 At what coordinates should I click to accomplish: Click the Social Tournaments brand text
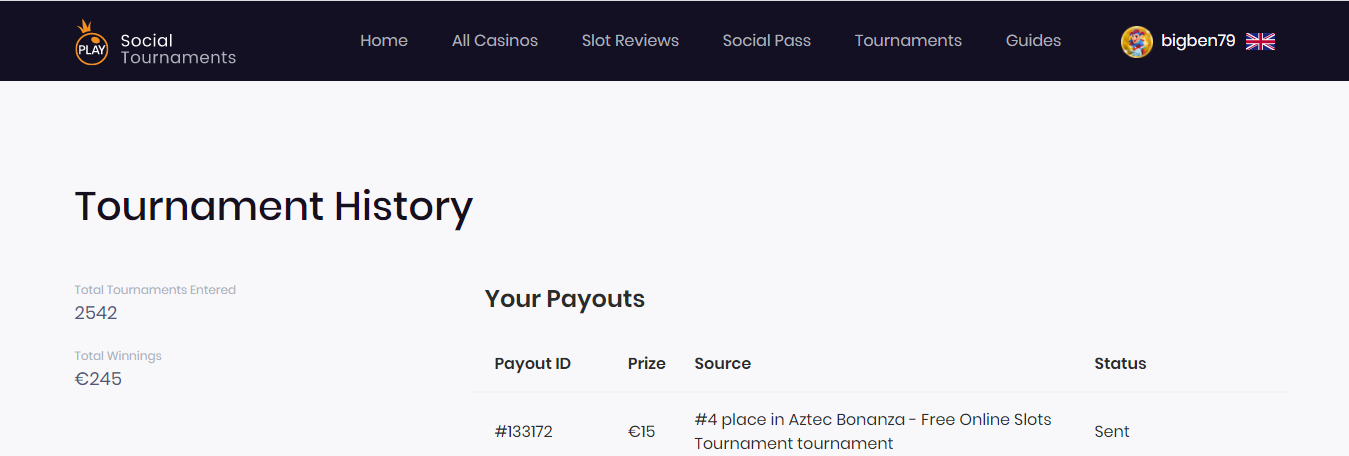[178, 49]
